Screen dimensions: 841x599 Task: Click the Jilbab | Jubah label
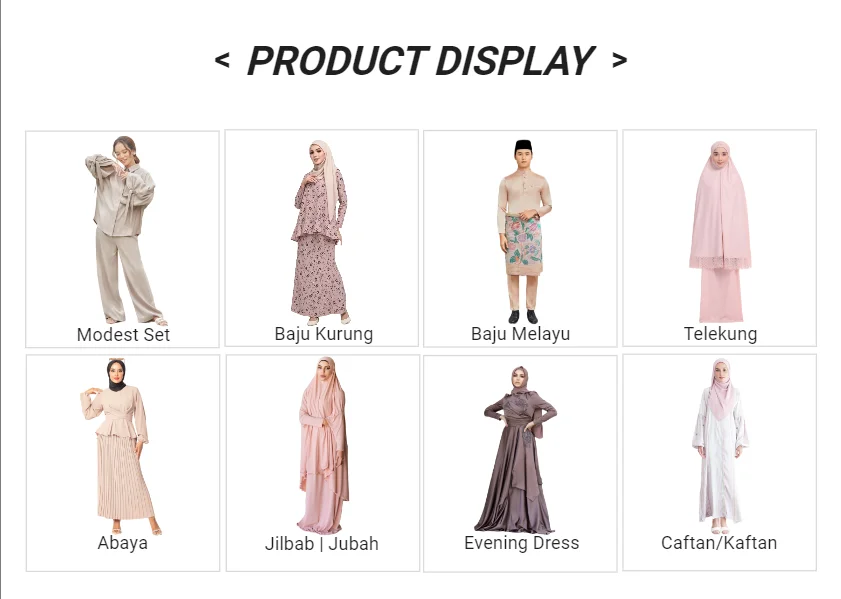(x=322, y=544)
